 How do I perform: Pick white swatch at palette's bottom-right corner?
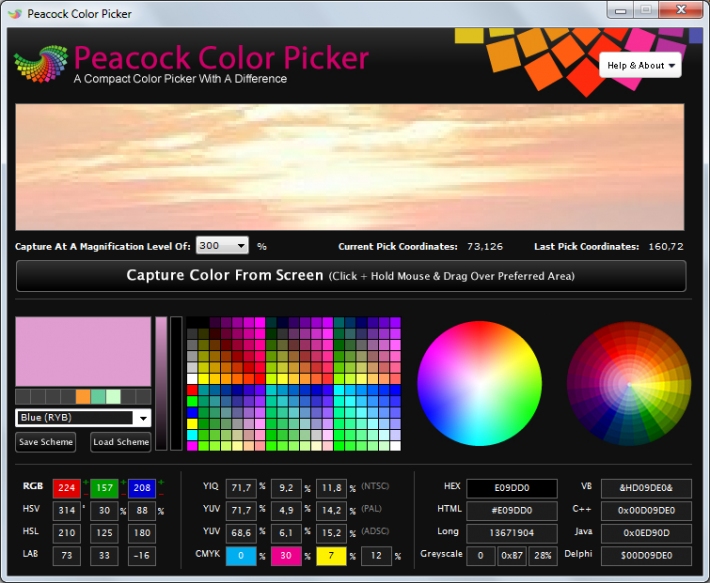(395, 446)
